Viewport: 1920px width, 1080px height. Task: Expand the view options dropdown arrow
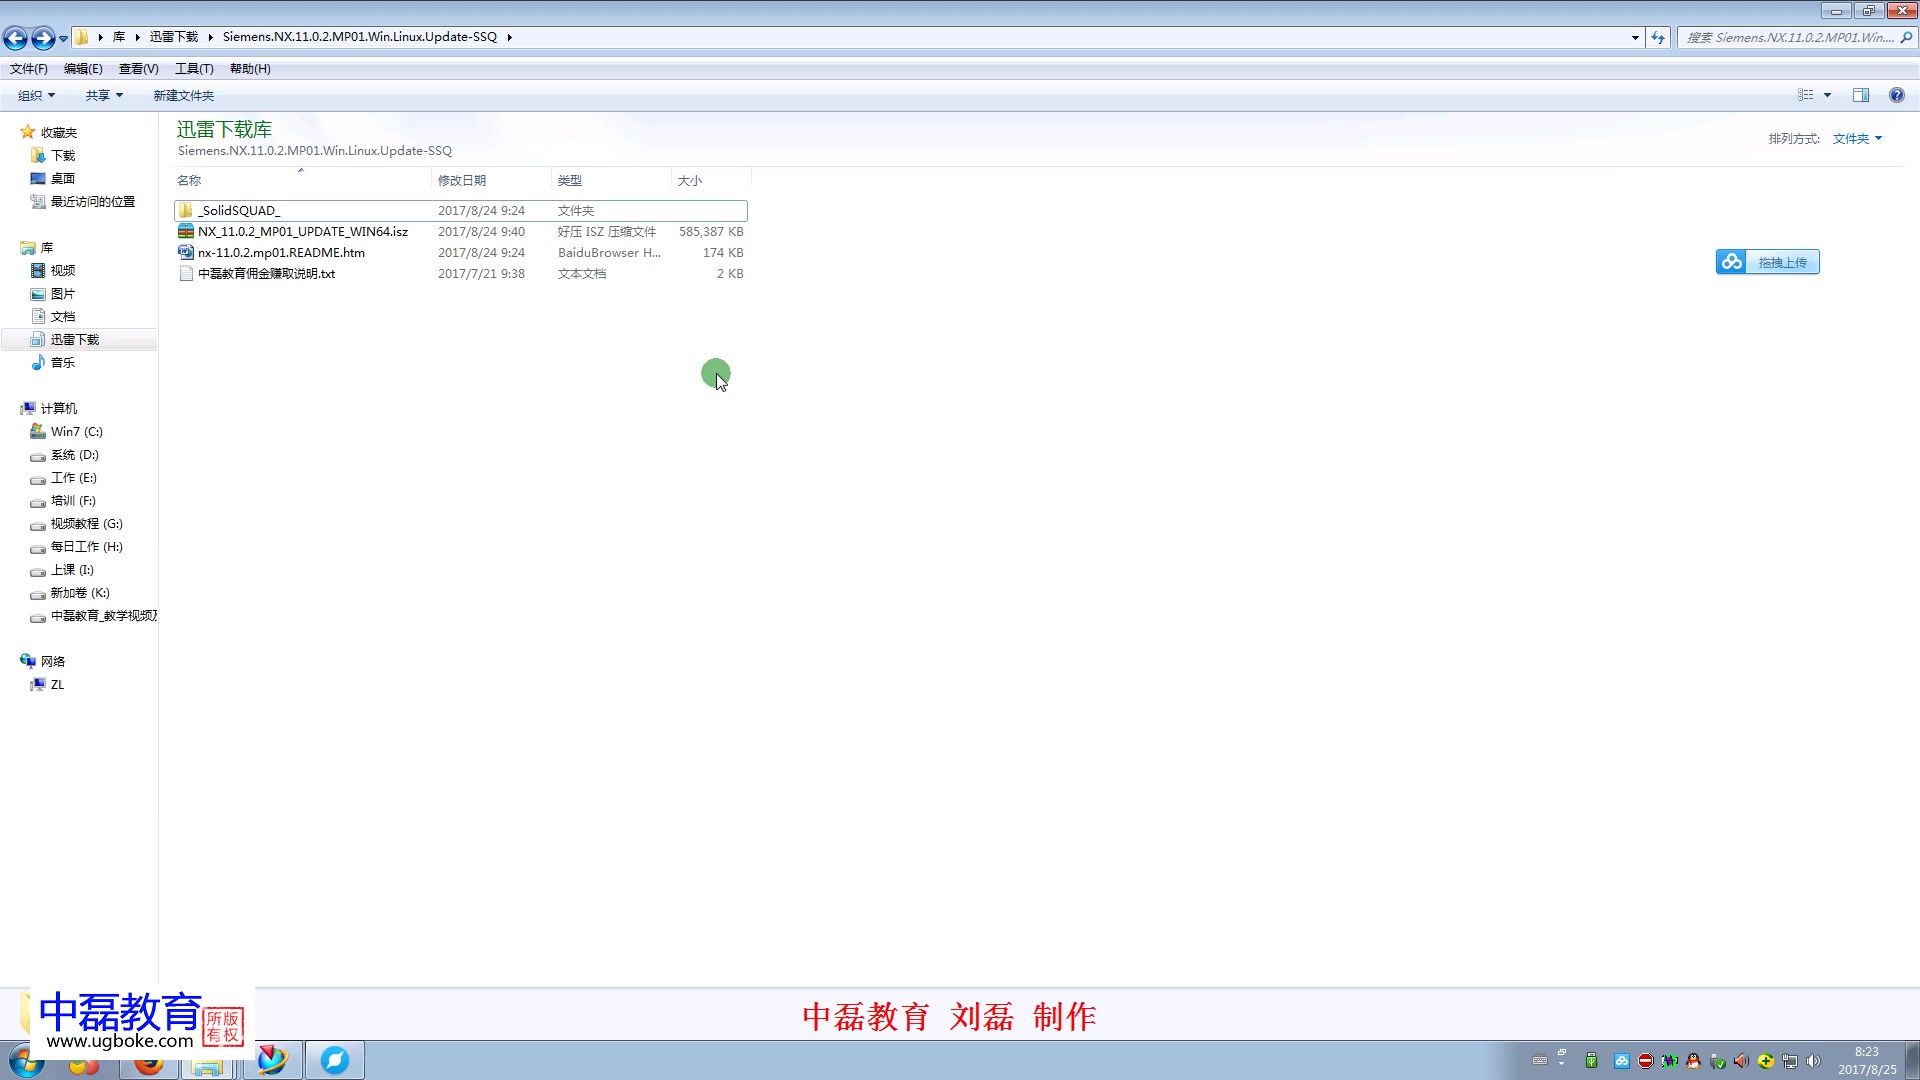pyautogui.click(x=1827, y=95)
